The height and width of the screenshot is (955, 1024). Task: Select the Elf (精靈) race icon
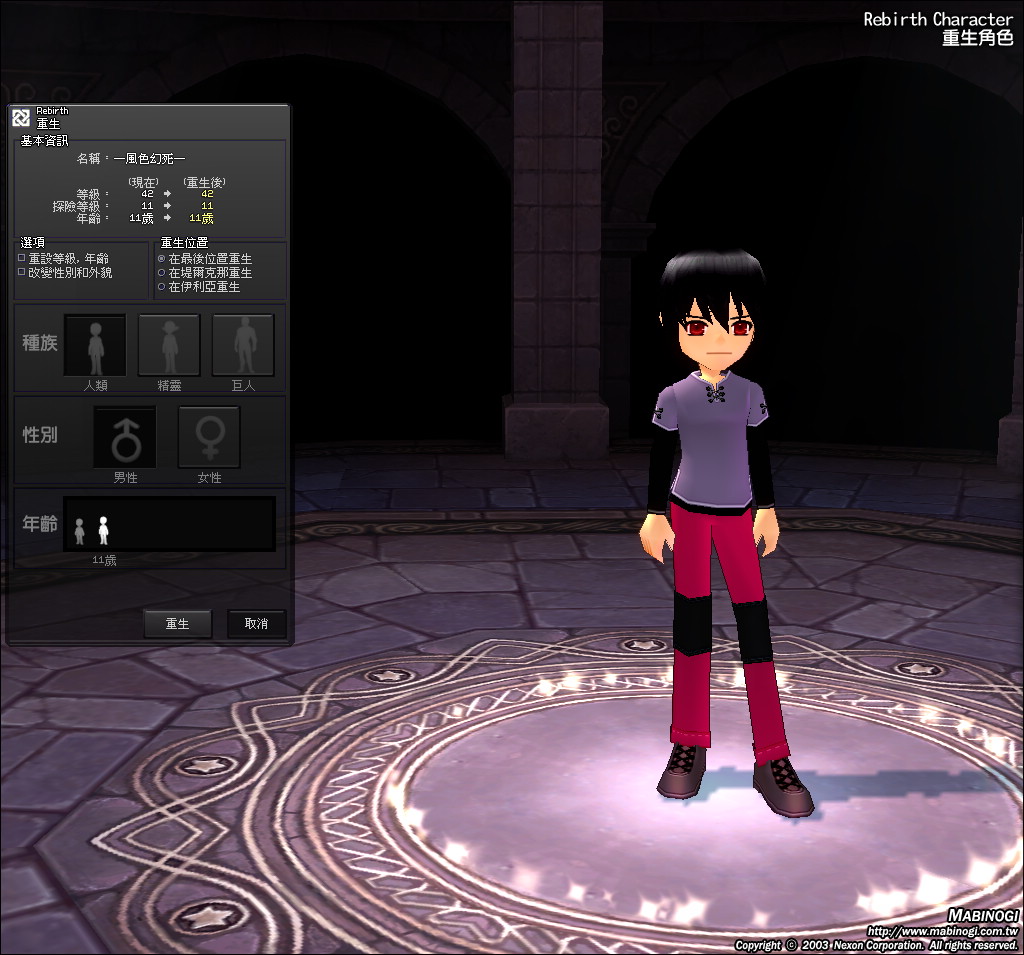(169, 345)
